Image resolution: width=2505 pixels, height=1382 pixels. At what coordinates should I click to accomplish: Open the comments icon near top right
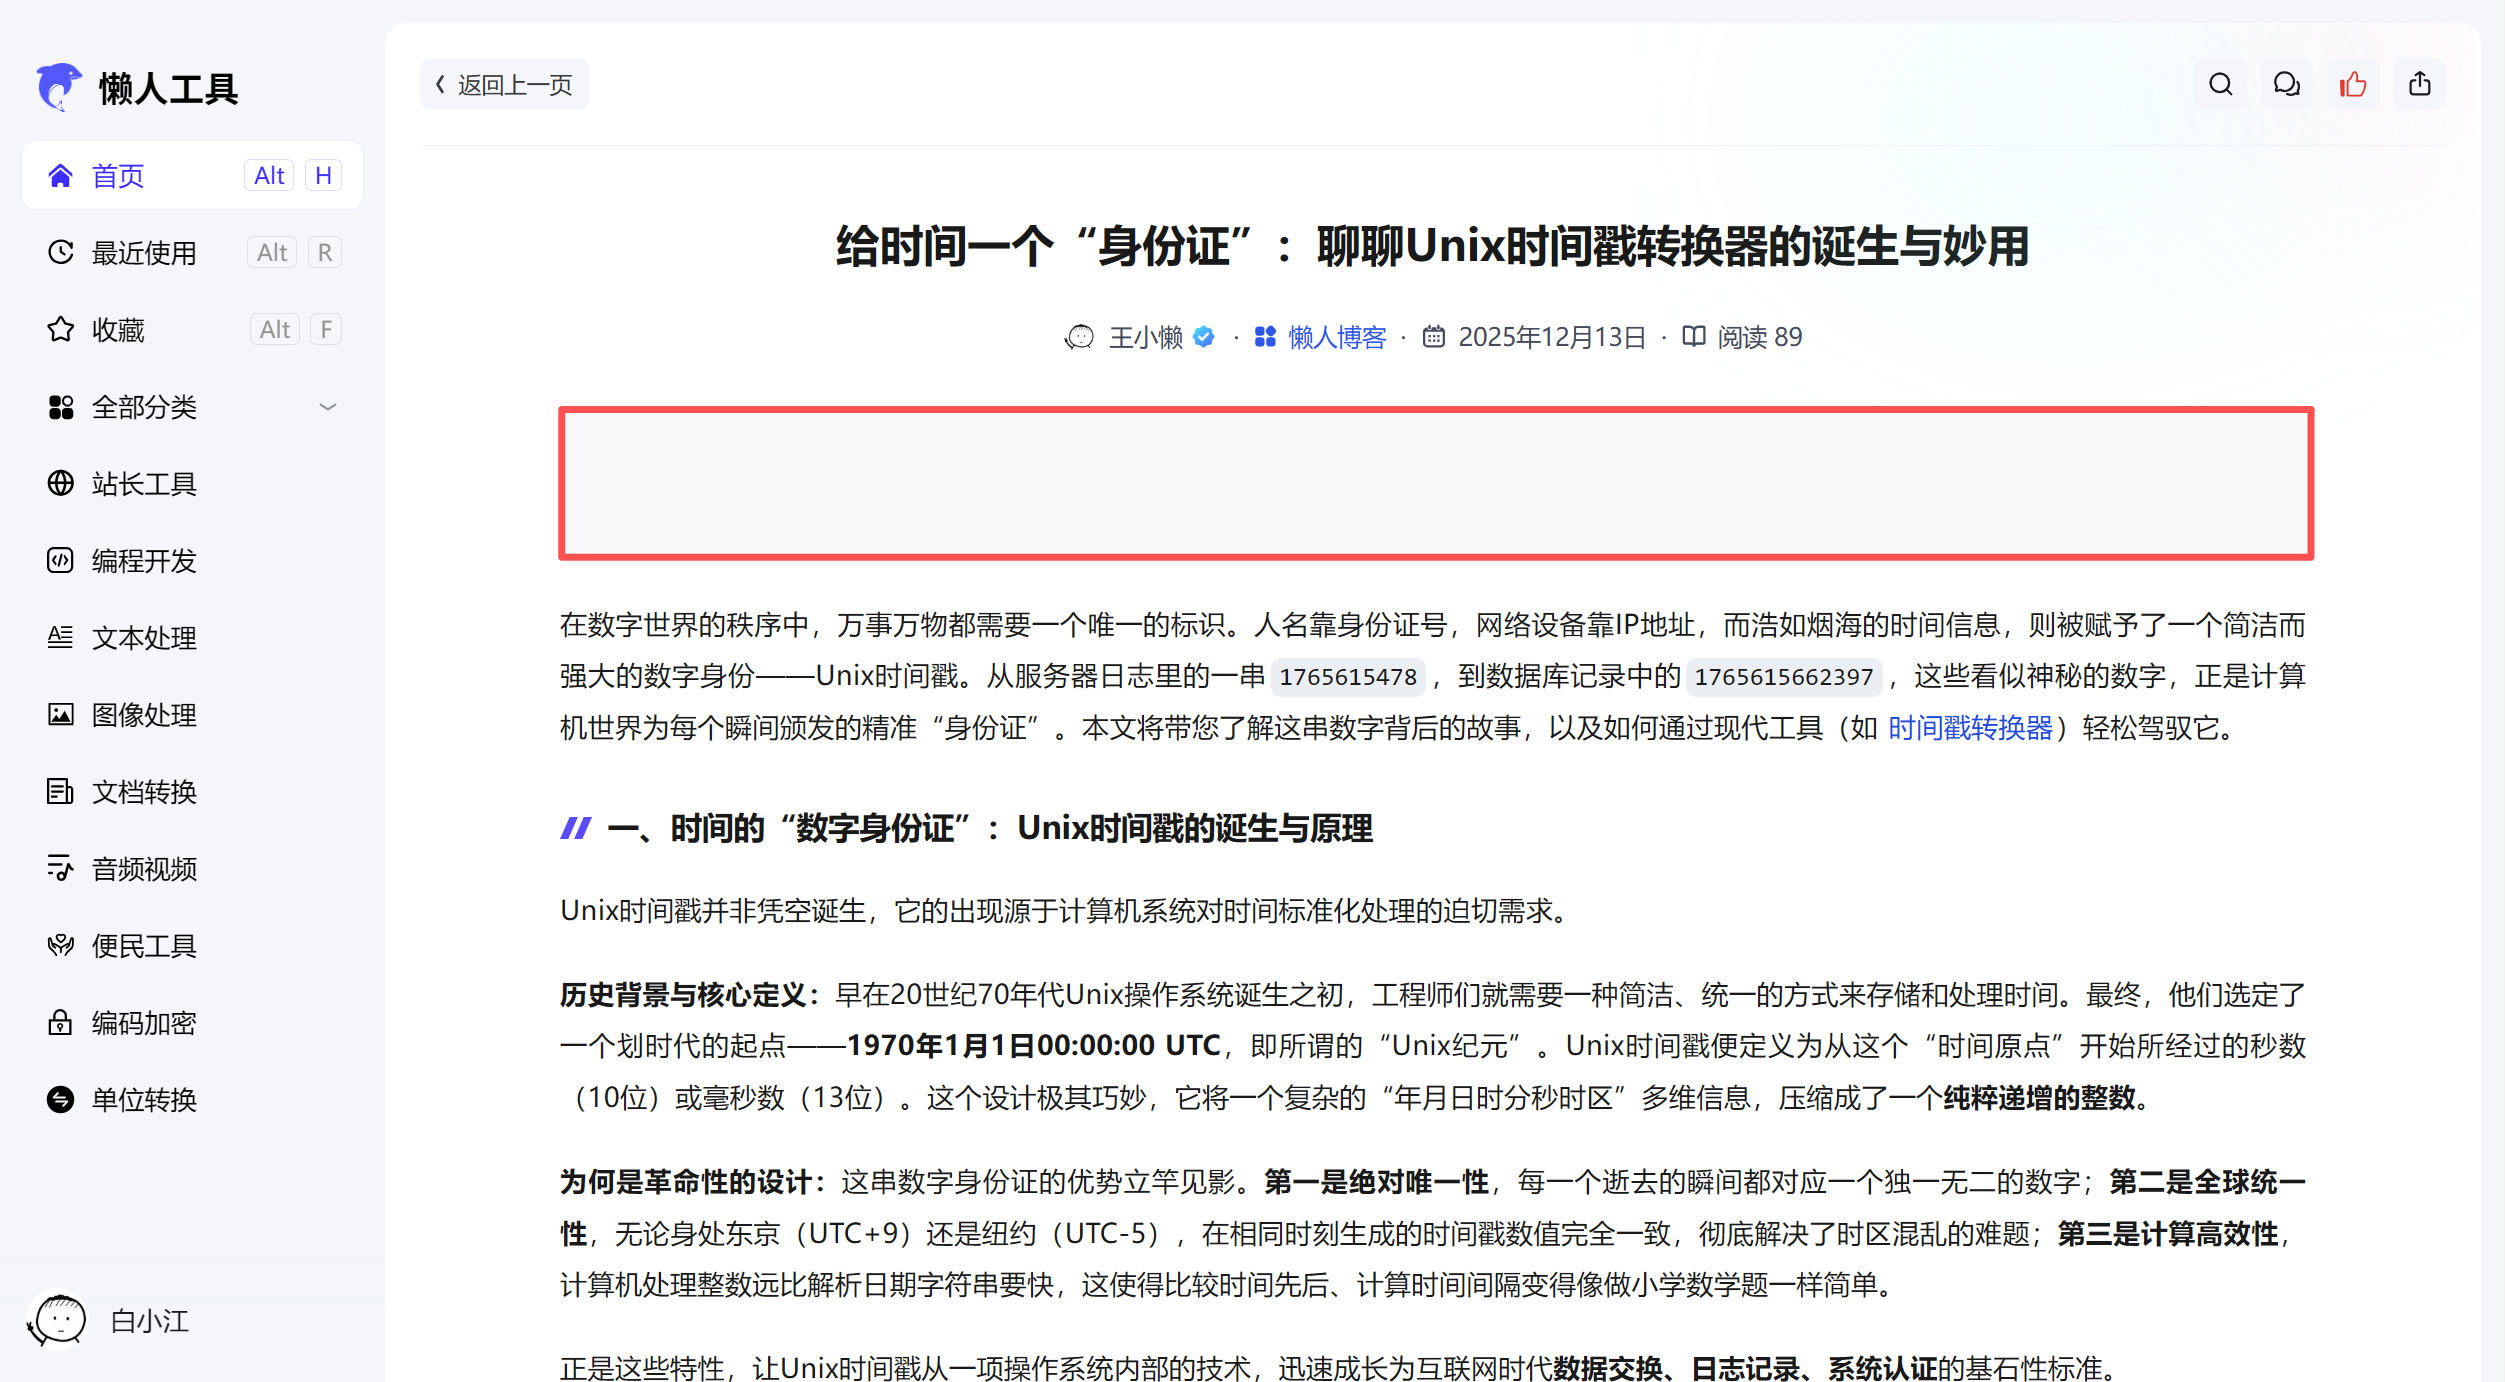2286,85
